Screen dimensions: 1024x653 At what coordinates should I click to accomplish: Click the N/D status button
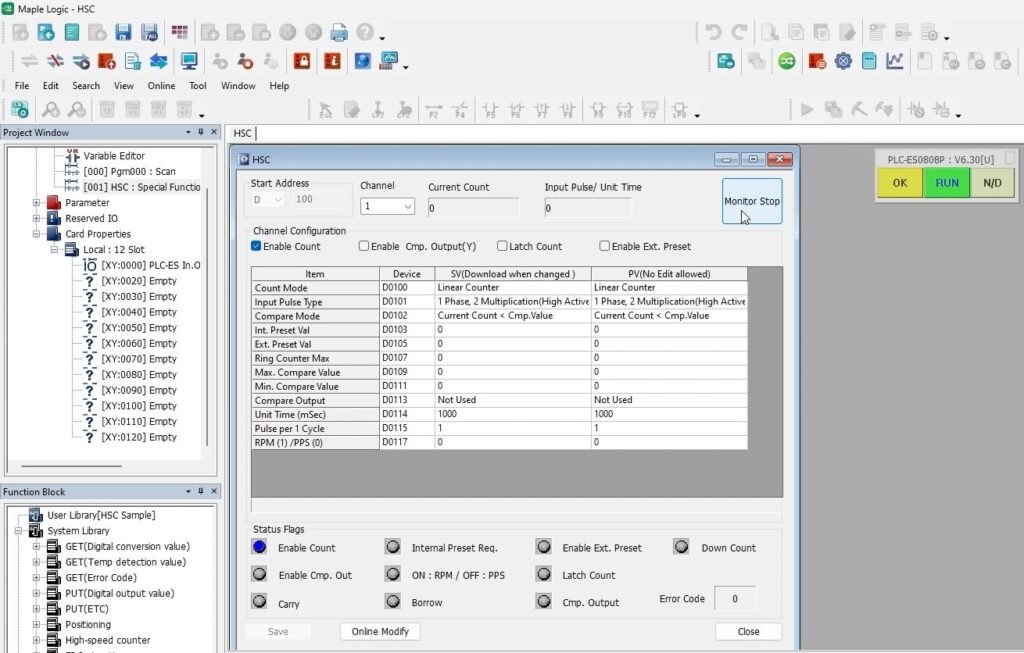click(992, 183)
